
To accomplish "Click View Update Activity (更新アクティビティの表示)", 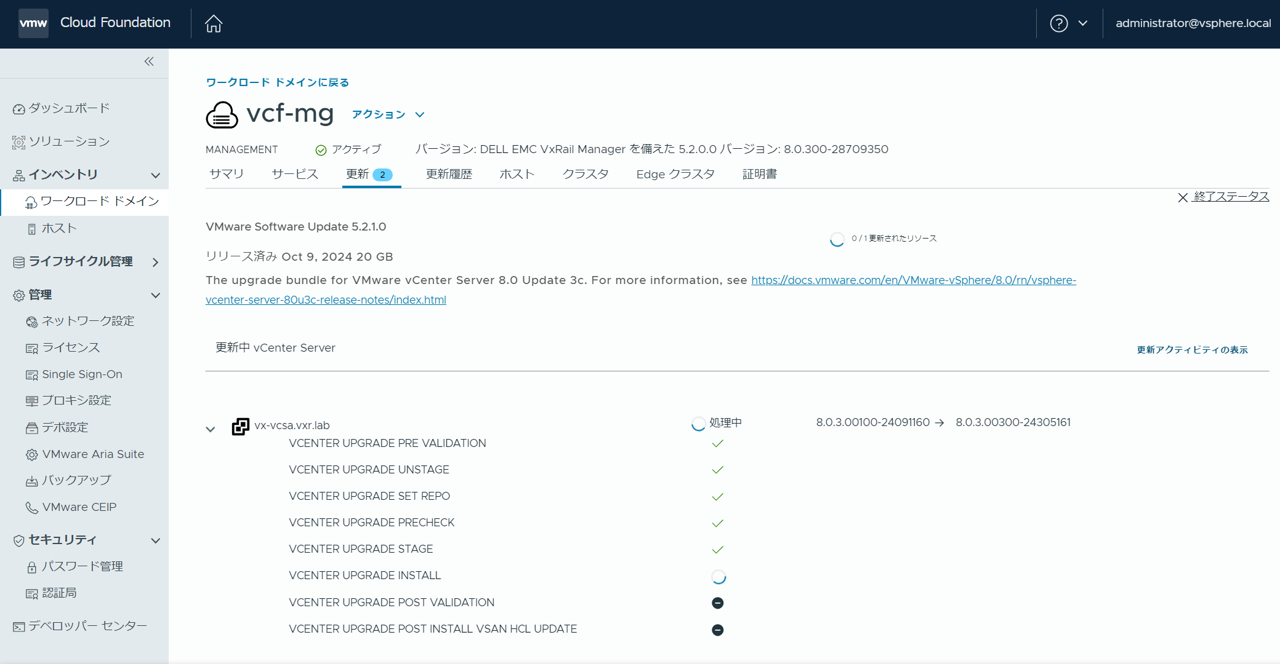I will point(1191,350).
